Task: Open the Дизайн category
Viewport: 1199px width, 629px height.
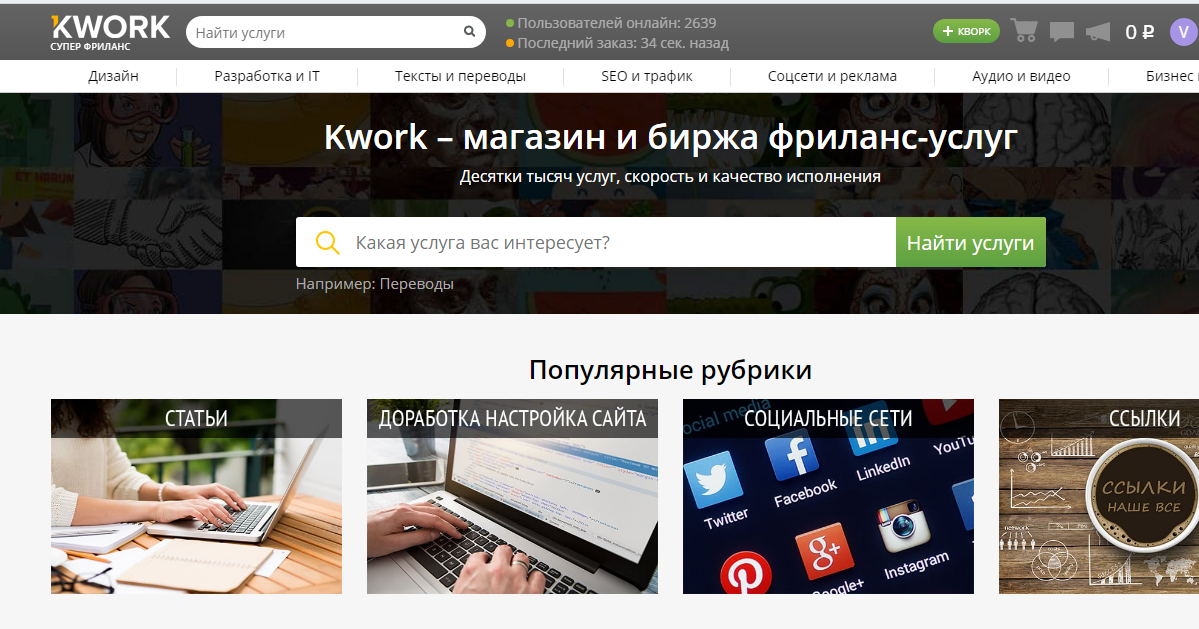Action: coord(112,75)
